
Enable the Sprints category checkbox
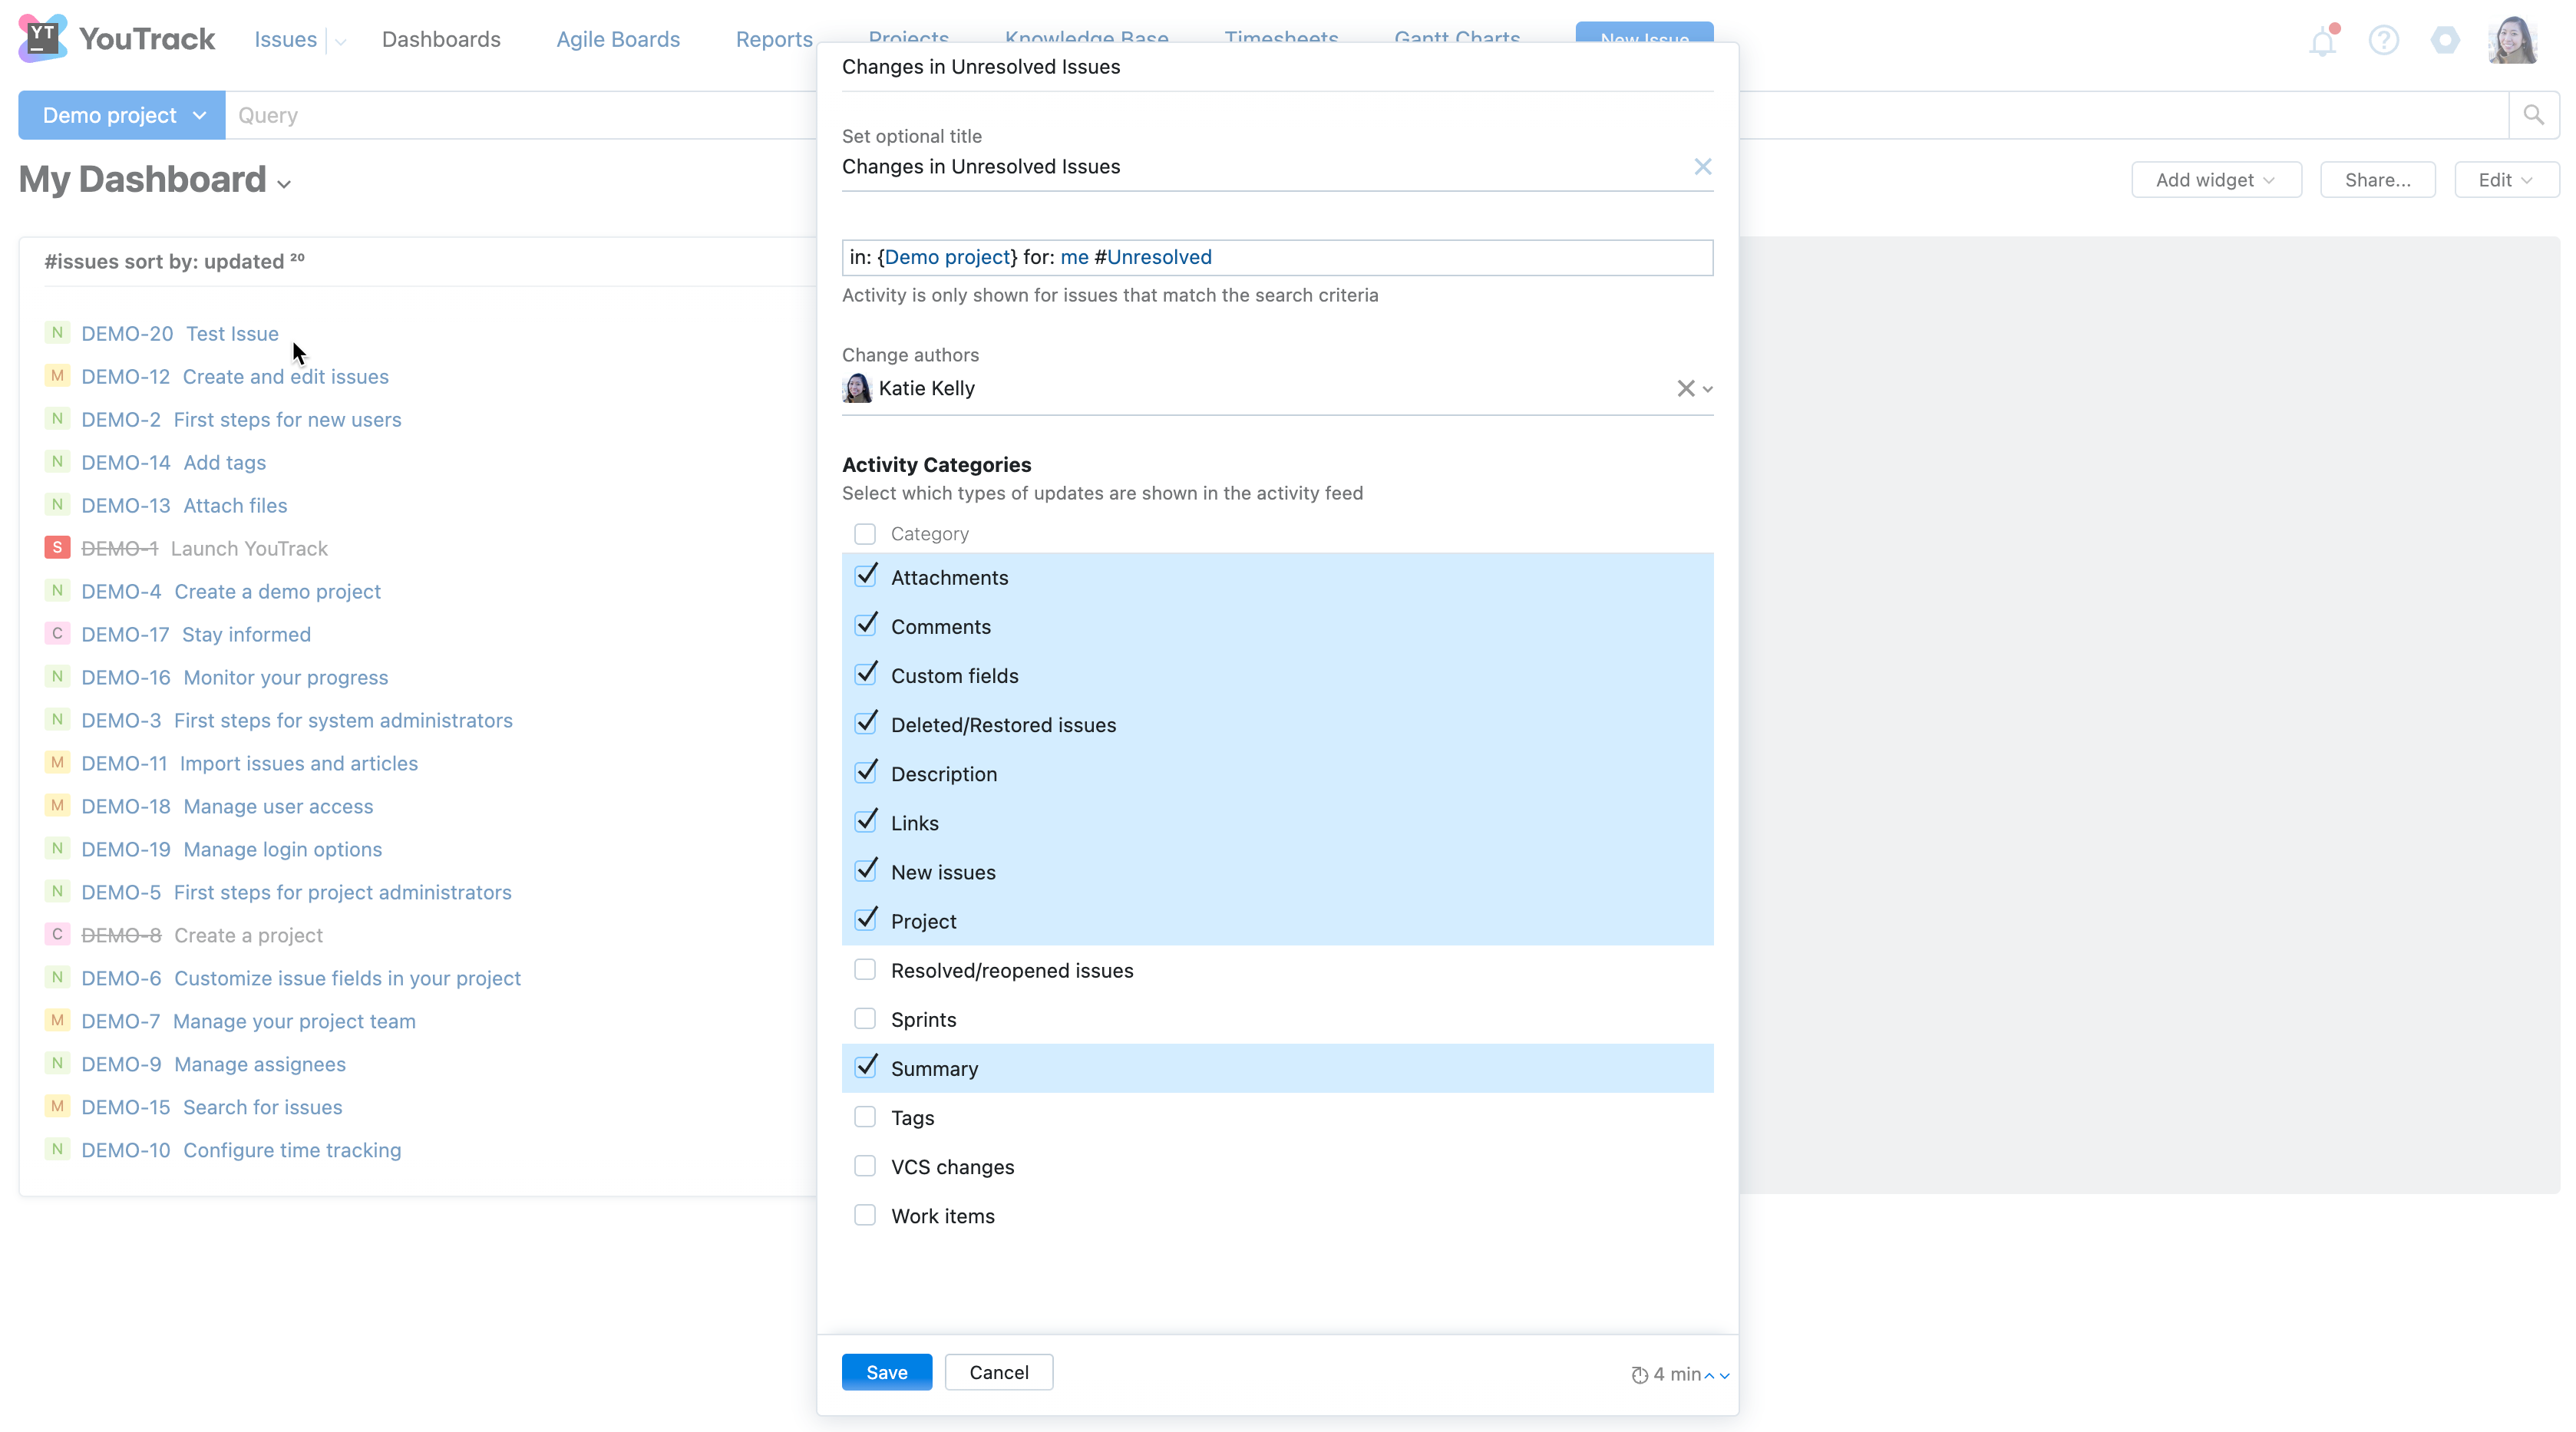pos(865,1019)
